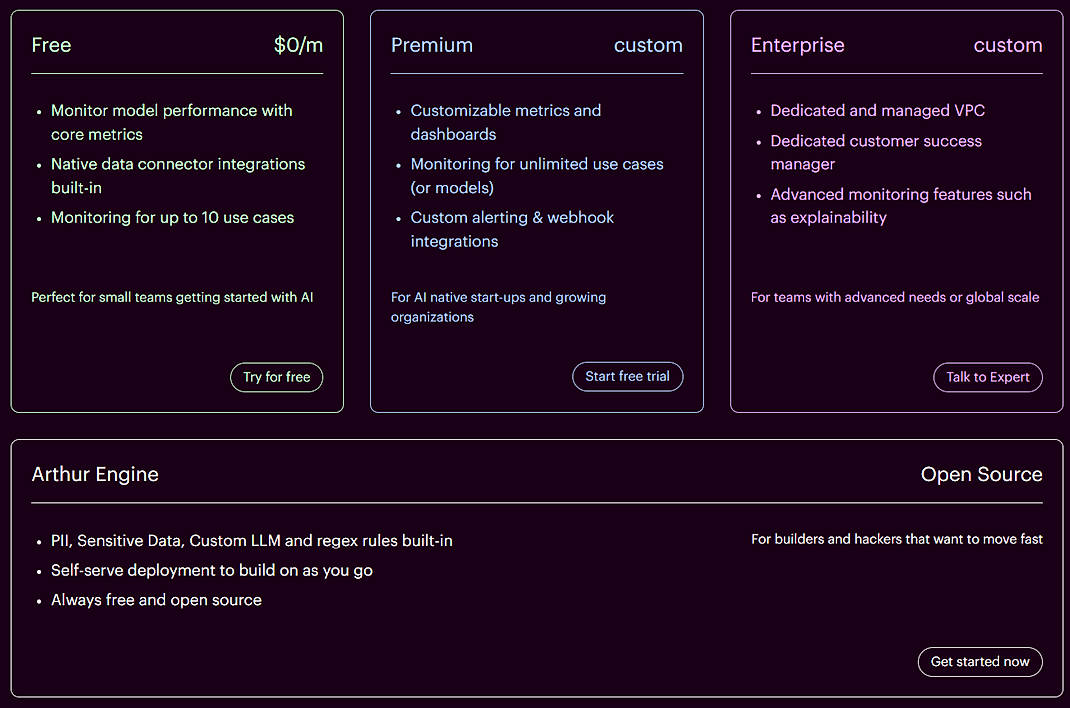
Task: Click the Enterprise plan 'custom' price
Action: tap(1007, 45)
